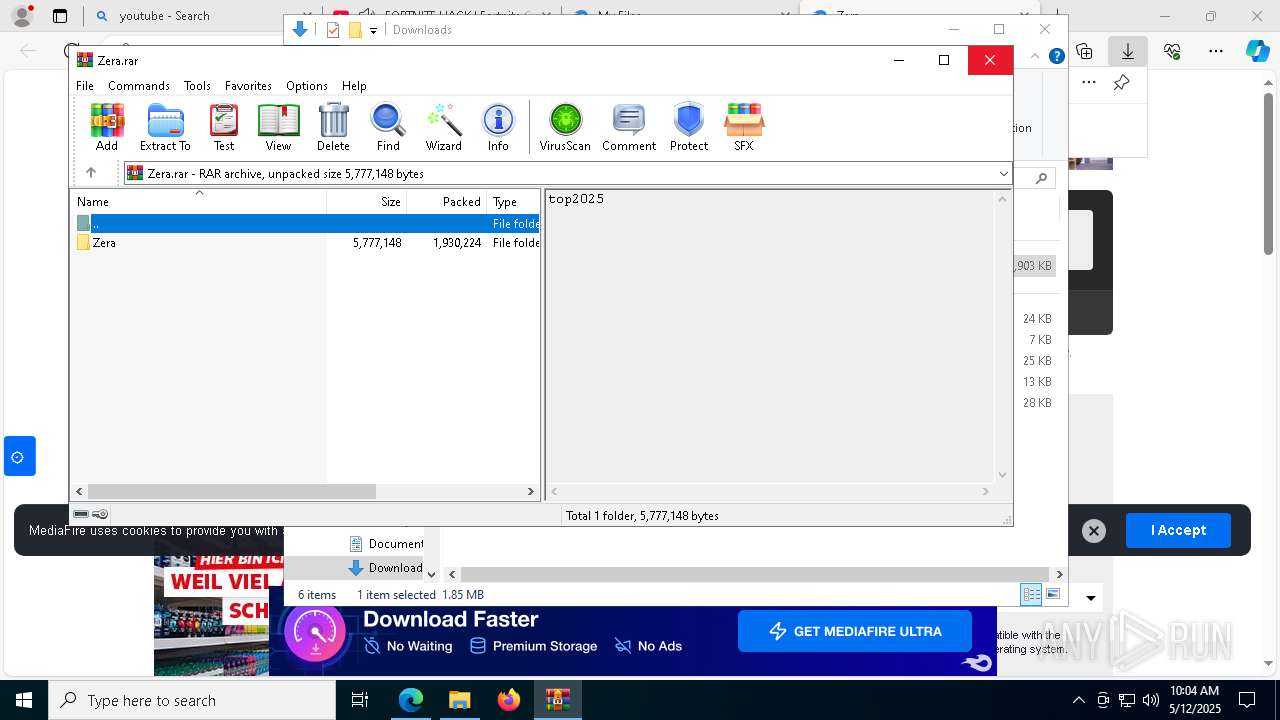Screen dimensions: 1280x720
Task: Select the Zera folder row
Action: [306, 243]
